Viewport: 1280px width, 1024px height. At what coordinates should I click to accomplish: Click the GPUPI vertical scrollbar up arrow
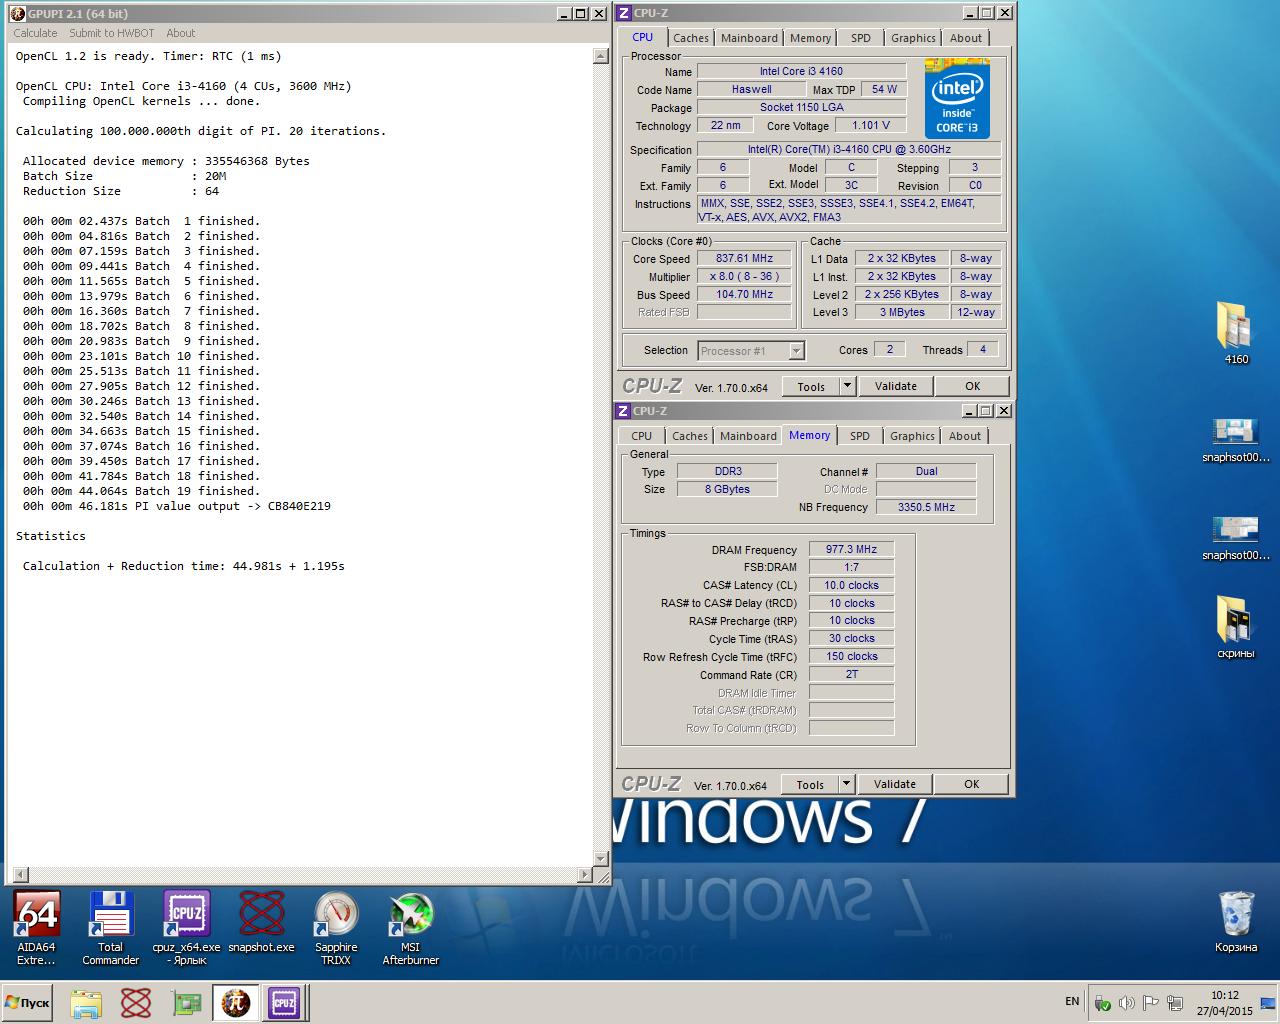coord(601,56)
